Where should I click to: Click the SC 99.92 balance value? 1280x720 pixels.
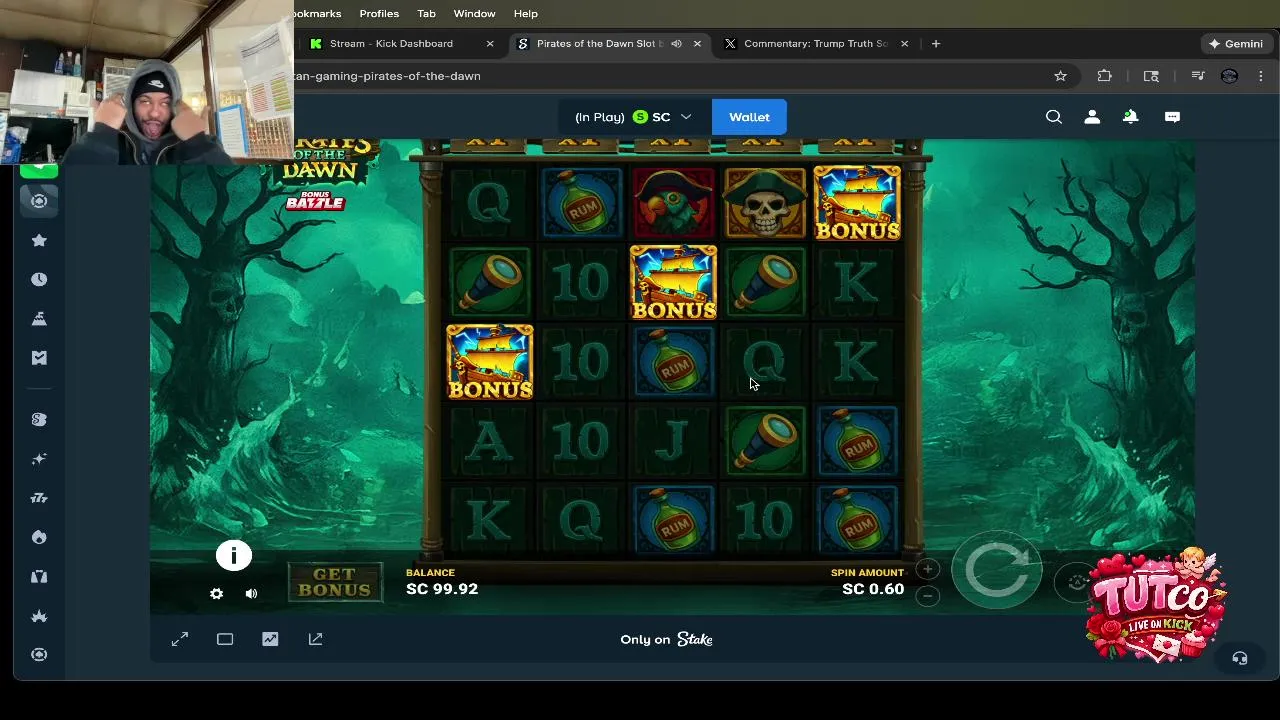442,589
